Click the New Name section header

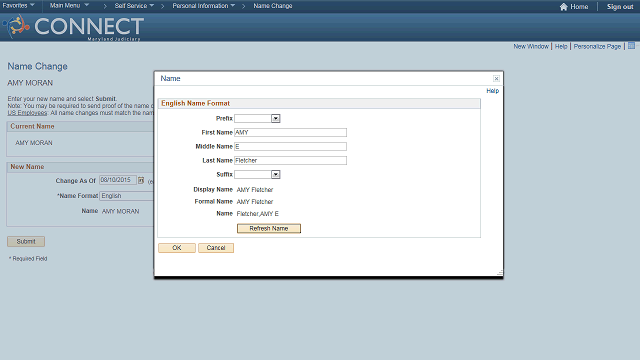pyautogui.click(x=27, y=167)
